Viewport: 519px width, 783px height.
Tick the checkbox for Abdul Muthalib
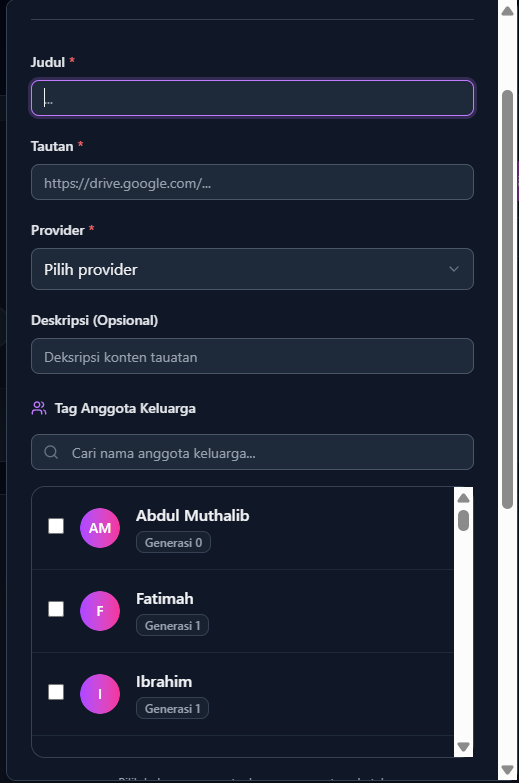[x=56, y=526]
